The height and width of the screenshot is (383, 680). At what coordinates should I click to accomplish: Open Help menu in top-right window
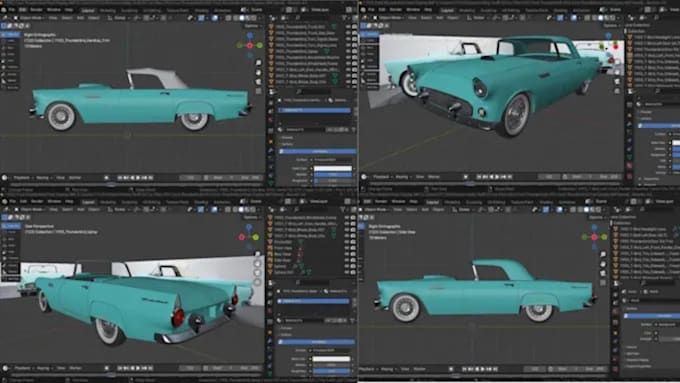(x=428, y=10)
